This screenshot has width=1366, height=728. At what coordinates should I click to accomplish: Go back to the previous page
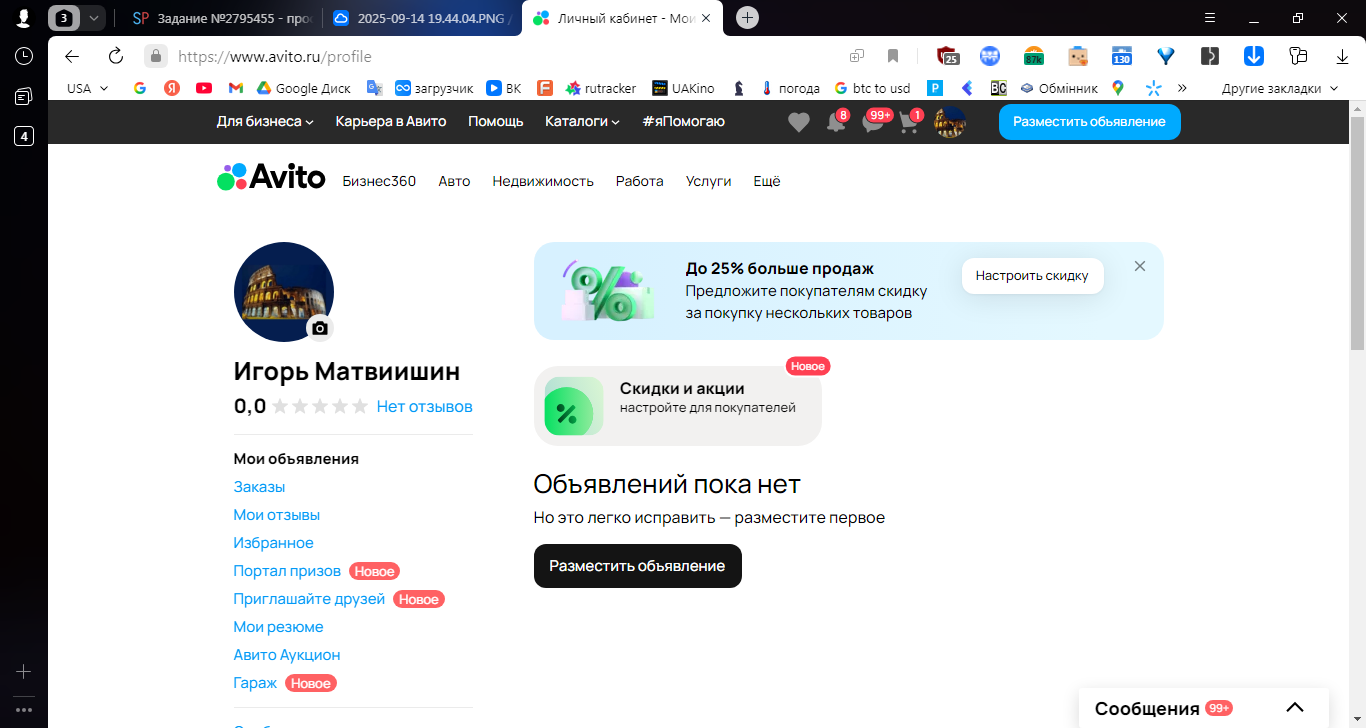pos(71,56)
